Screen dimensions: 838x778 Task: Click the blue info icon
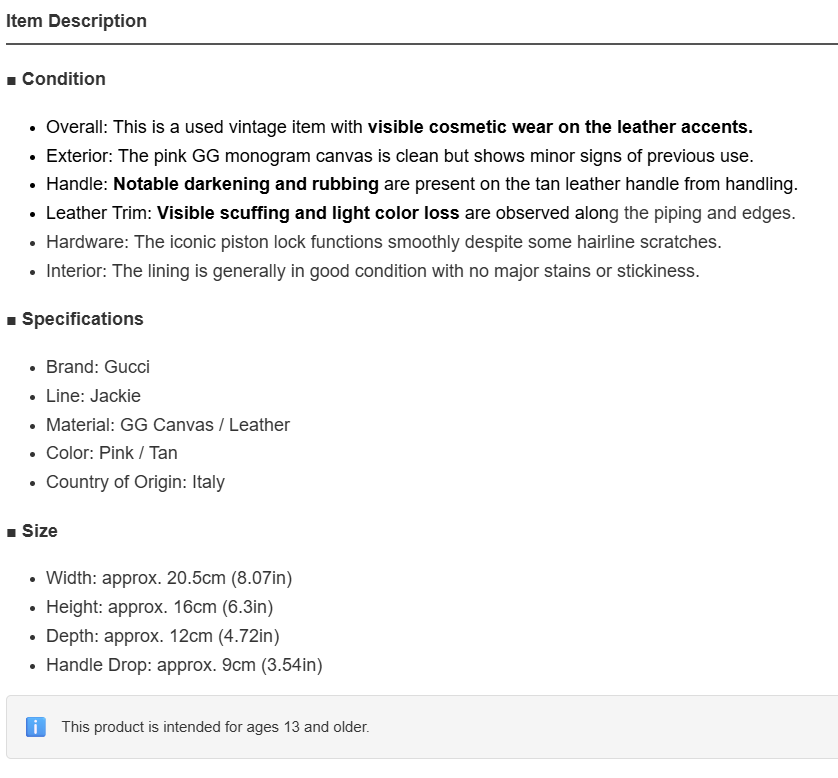tap(36, 727)
